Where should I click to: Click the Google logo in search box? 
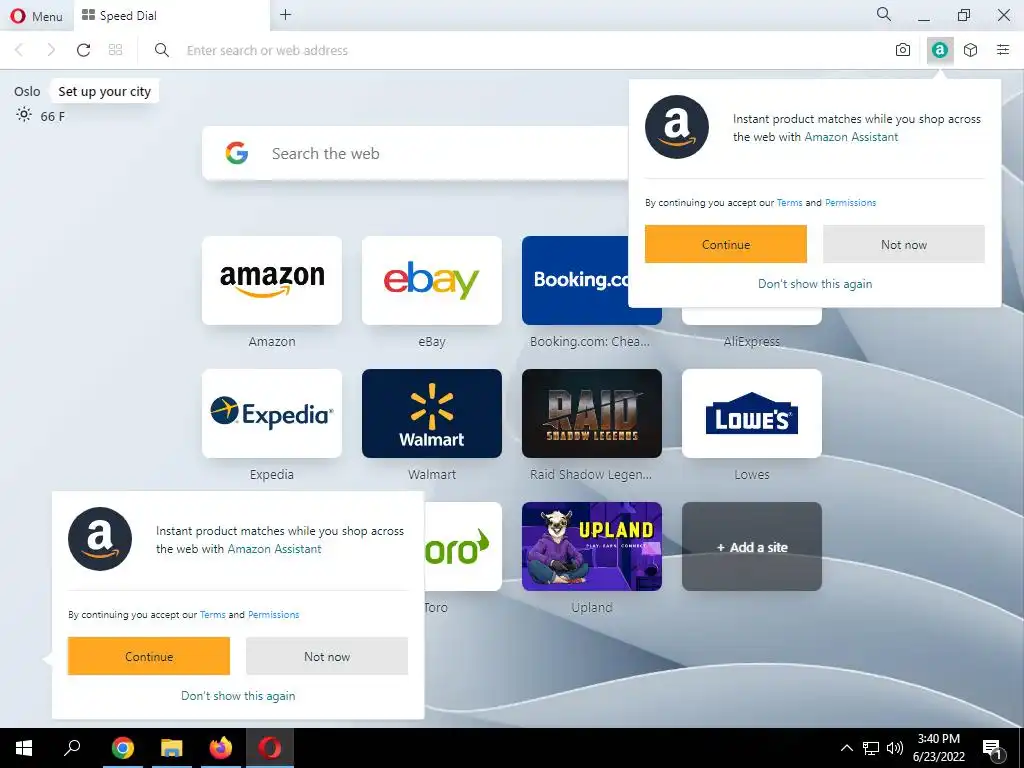pyautogui.click(x=236, y=153)
